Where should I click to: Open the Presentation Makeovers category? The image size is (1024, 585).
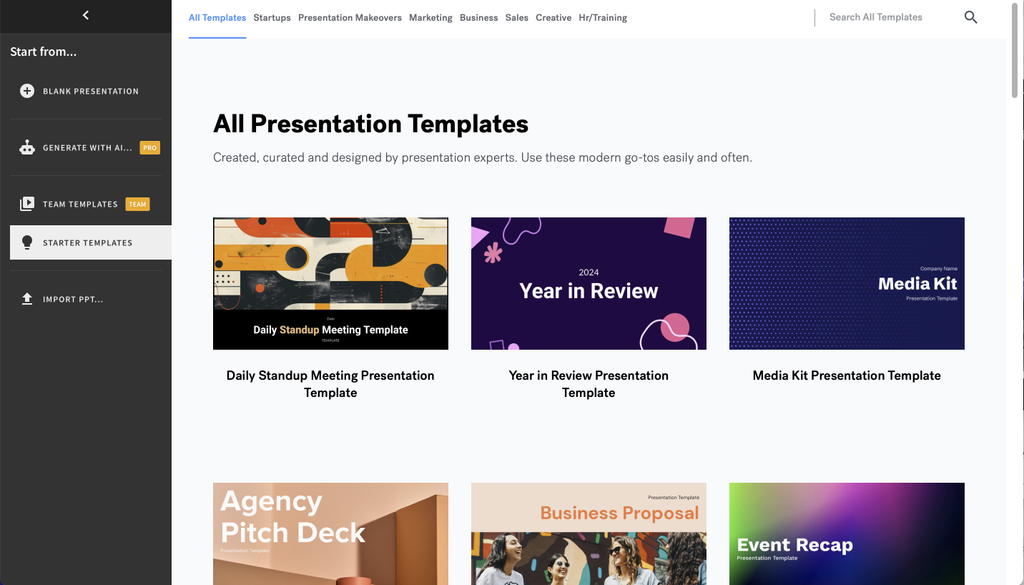[x=349, y=17]
